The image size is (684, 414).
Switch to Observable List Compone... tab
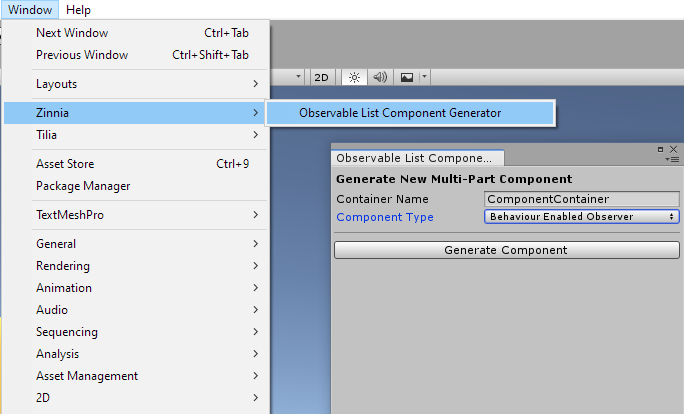point(417,158)
